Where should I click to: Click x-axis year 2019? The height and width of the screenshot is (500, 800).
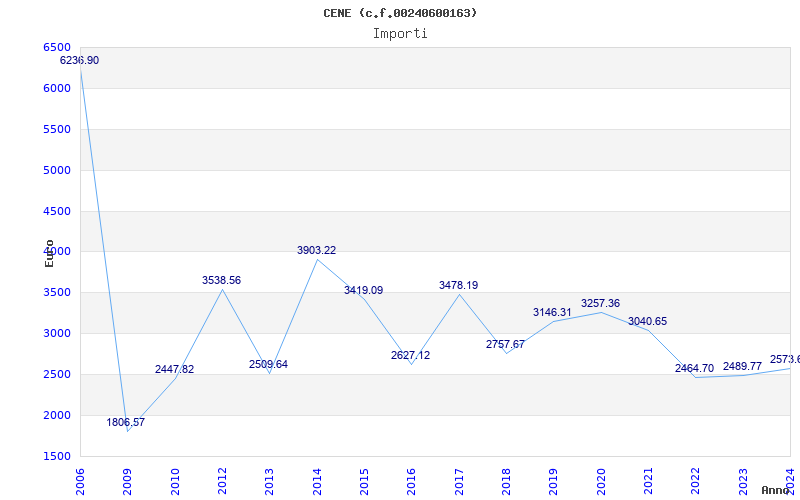click(554, 482)
